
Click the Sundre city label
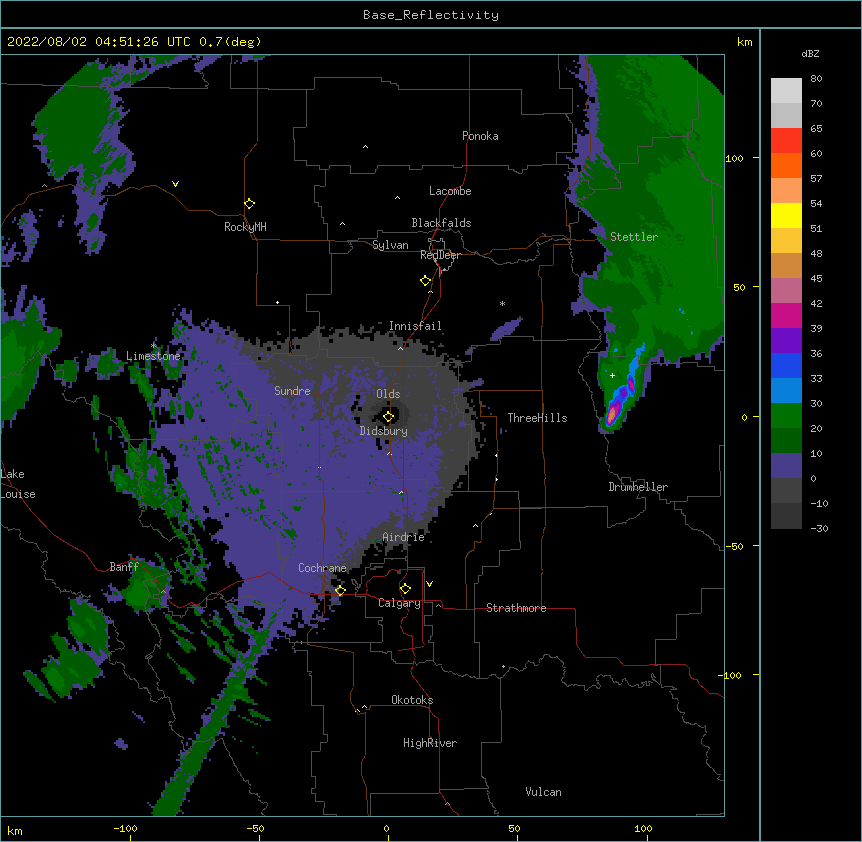(x=292, y=391)
